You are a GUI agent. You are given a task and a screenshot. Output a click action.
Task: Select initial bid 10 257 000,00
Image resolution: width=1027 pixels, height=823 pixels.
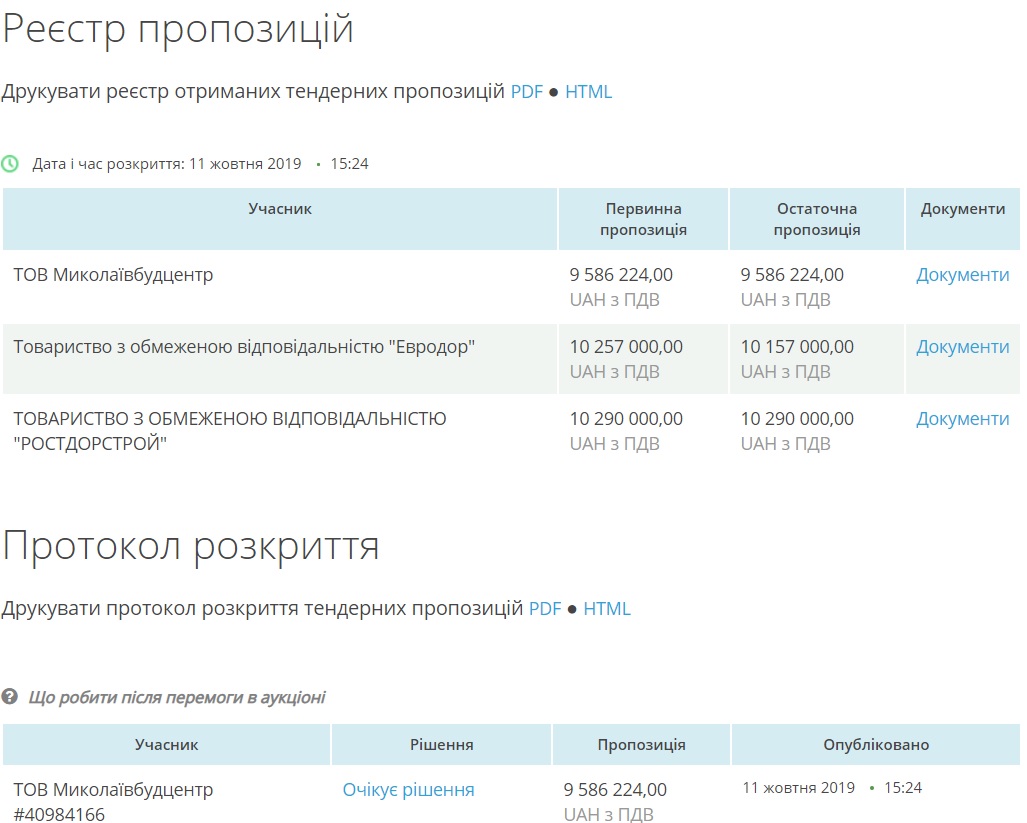[626, 347]
